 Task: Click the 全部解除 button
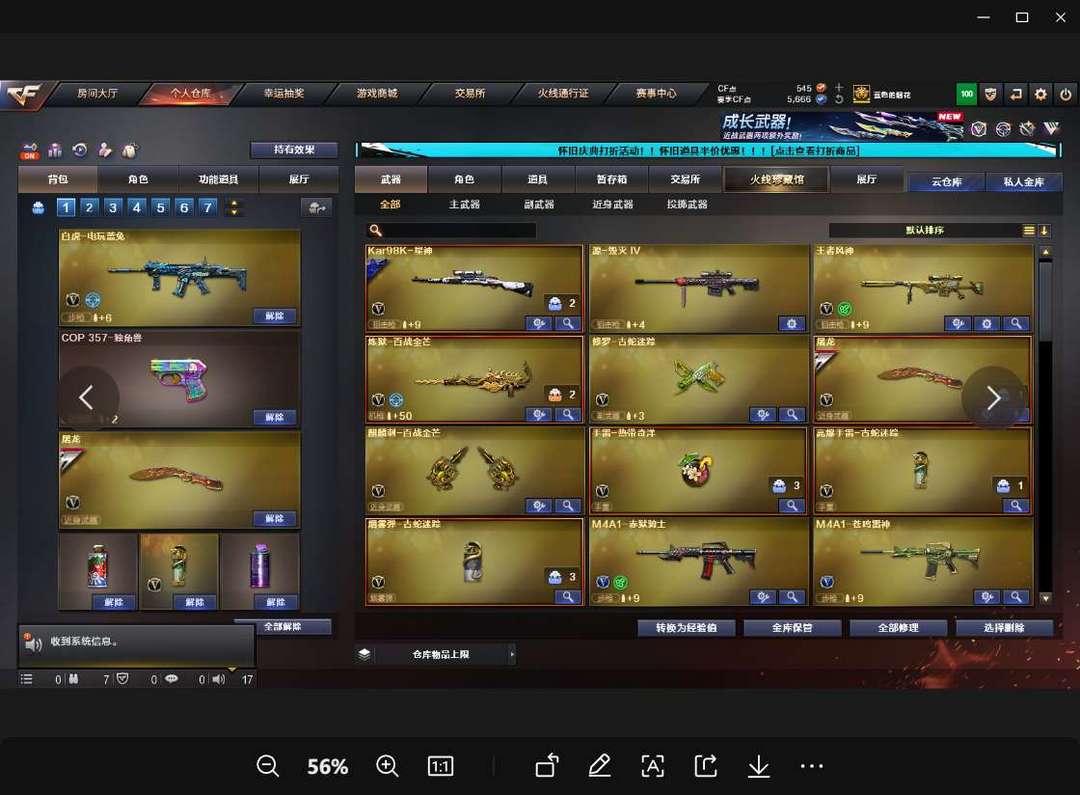[x=282, y=627]
